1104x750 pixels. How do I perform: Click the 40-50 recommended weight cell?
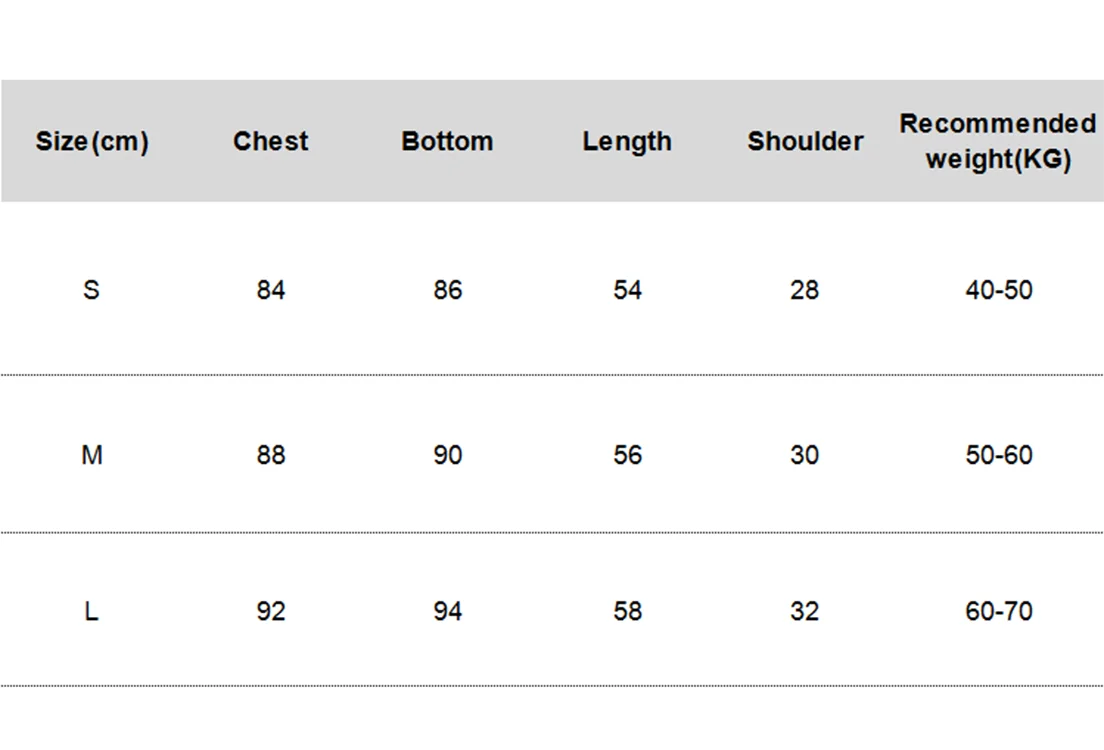pos(998,290)
